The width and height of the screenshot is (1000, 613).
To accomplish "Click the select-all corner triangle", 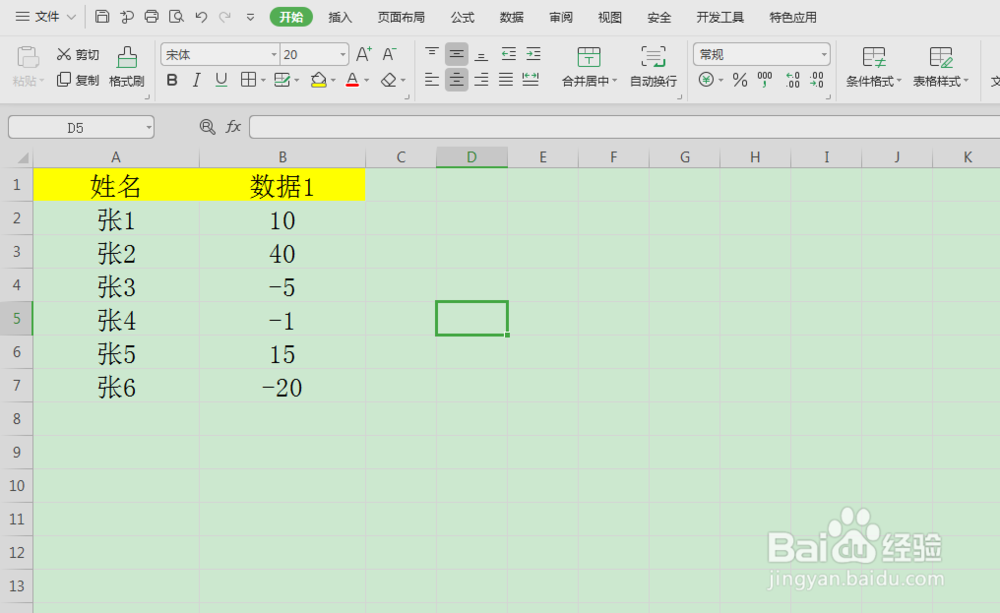I will (x=22, y=158).
